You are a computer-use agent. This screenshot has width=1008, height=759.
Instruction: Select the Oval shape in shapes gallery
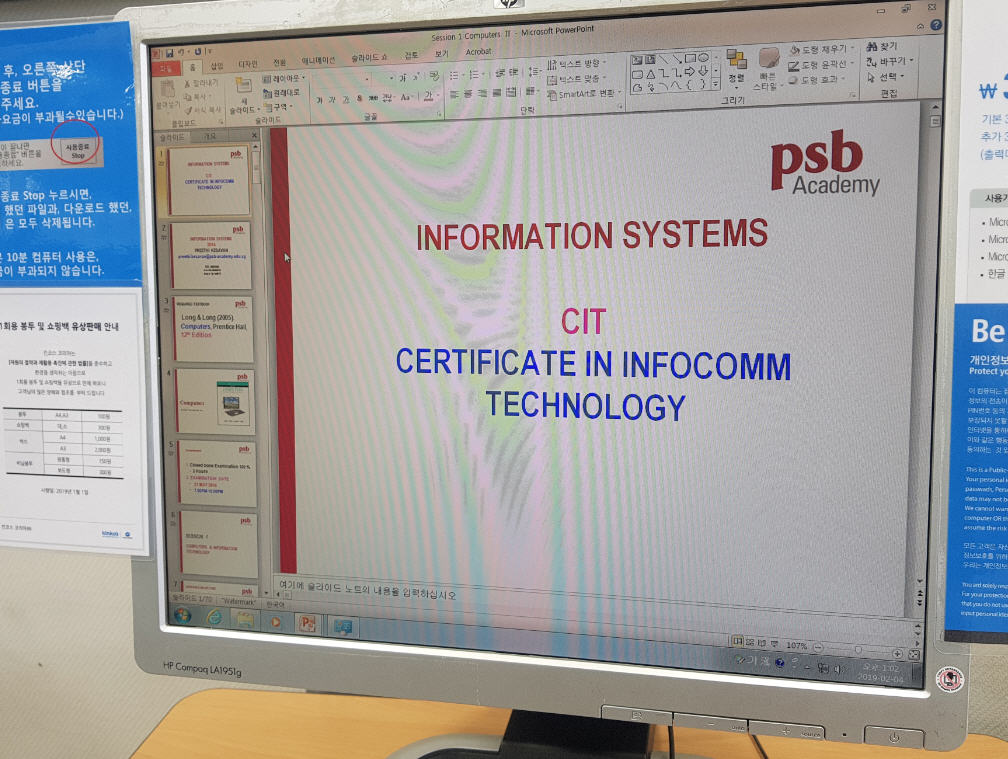pyautogui.click(x=703, y=58)
